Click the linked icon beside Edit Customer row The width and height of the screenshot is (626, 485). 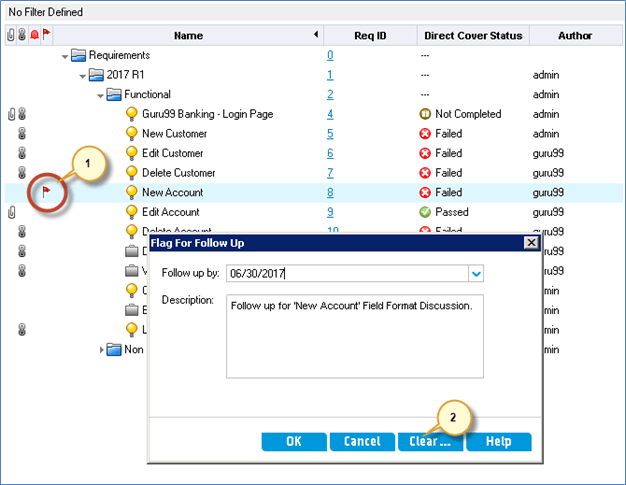pyautogui.click(x=22, y=154)
